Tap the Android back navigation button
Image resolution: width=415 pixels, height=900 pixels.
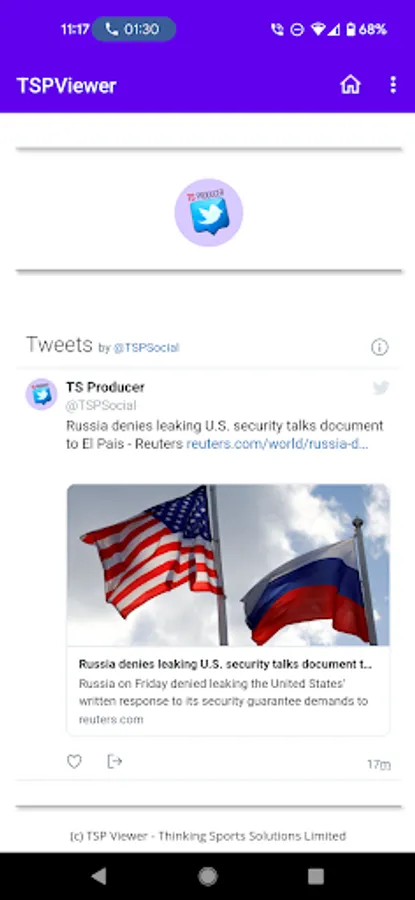pyautogui.click(x=99, y=876)
